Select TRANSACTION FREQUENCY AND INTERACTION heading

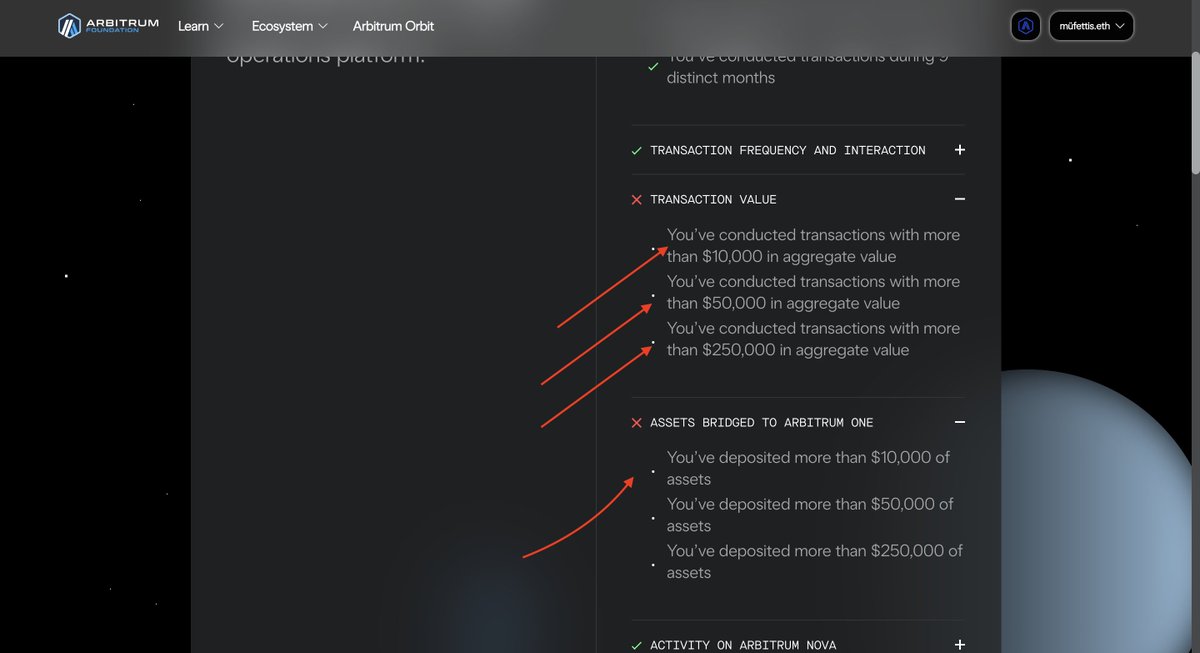(788, 150)
